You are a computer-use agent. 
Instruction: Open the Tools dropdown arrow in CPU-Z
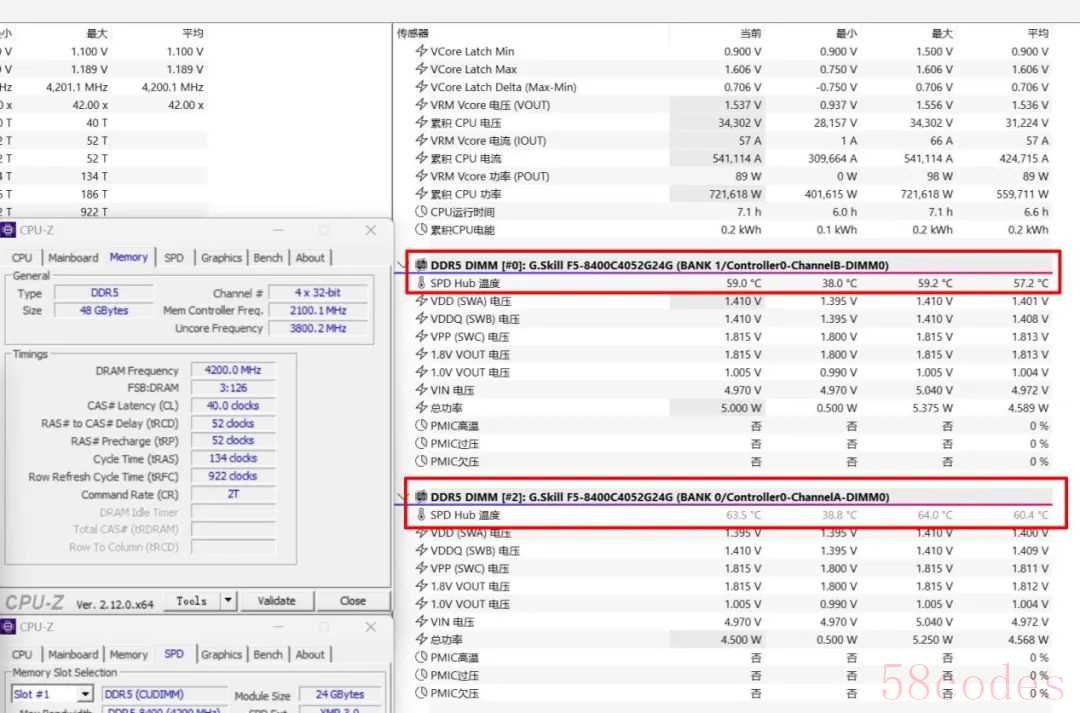tap(228, 601)
